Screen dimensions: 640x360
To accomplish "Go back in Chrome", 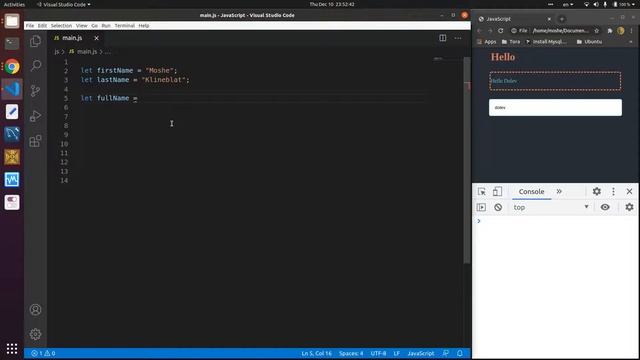I will pyautogui.click(x=480, y=31).
